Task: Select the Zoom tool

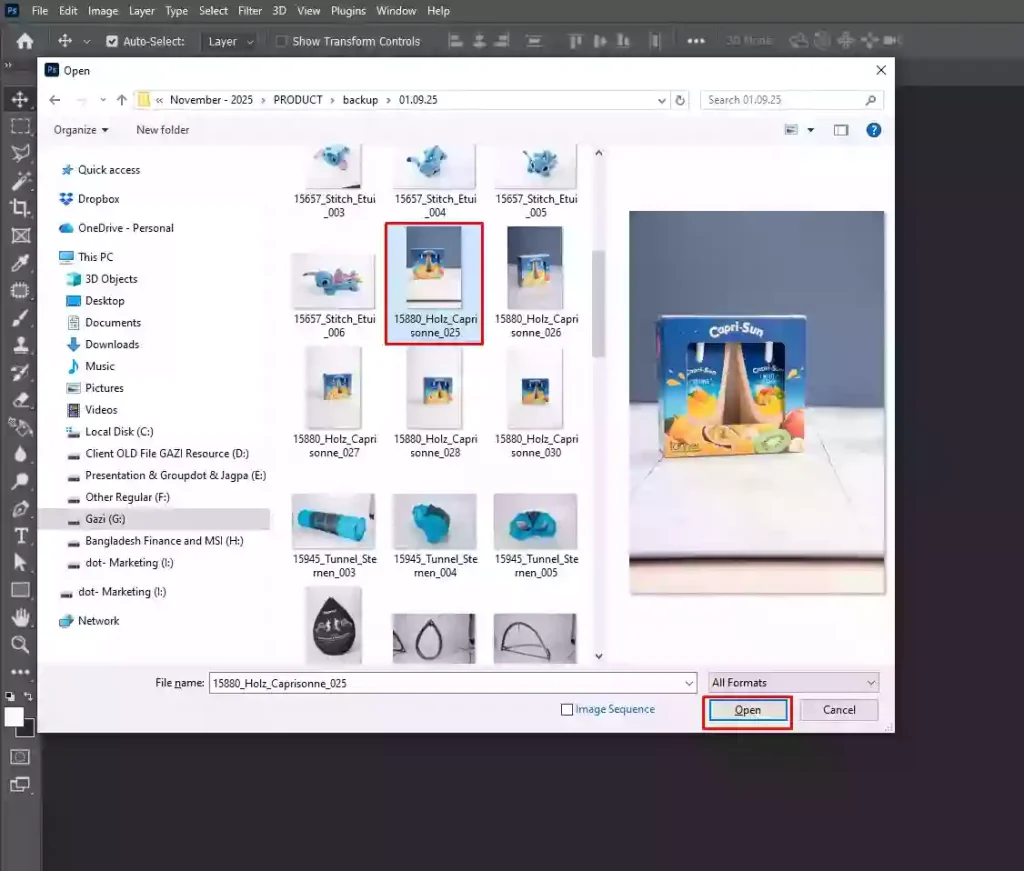Action: pyautogui.click(x=19, y=644)
